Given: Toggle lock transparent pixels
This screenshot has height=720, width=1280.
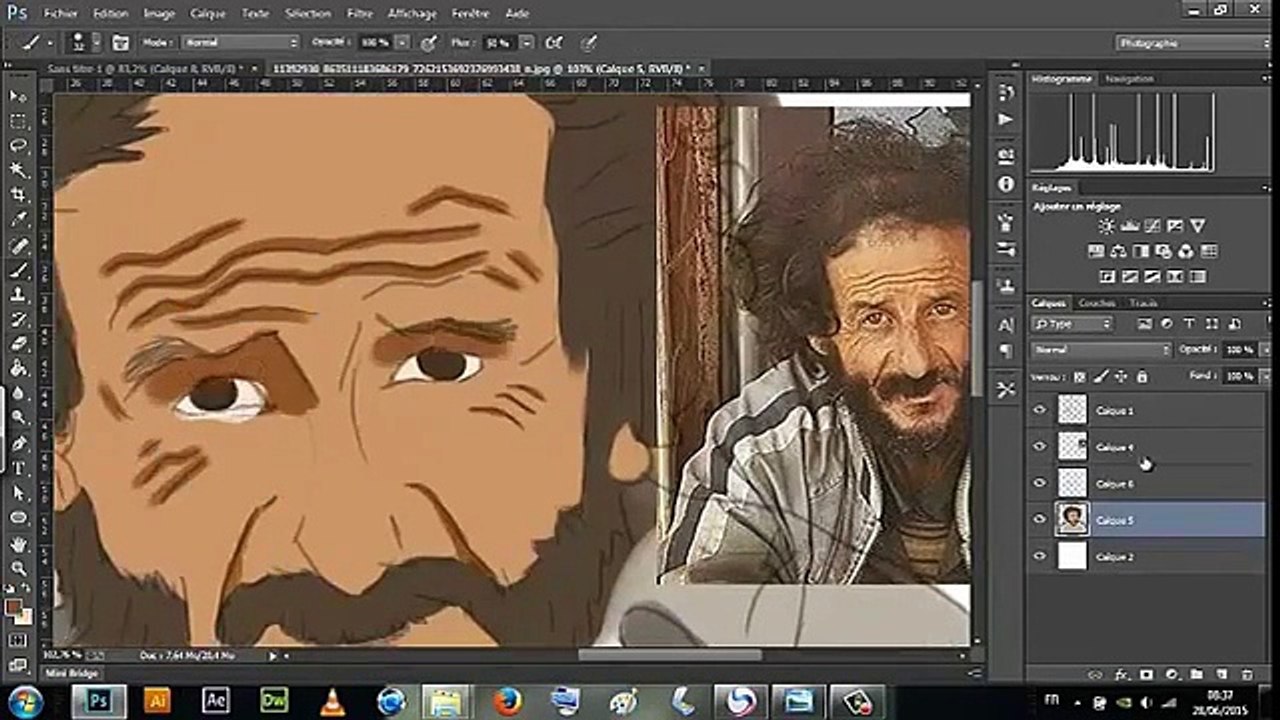Looking at the screenshot, I should coord(1079,377).
